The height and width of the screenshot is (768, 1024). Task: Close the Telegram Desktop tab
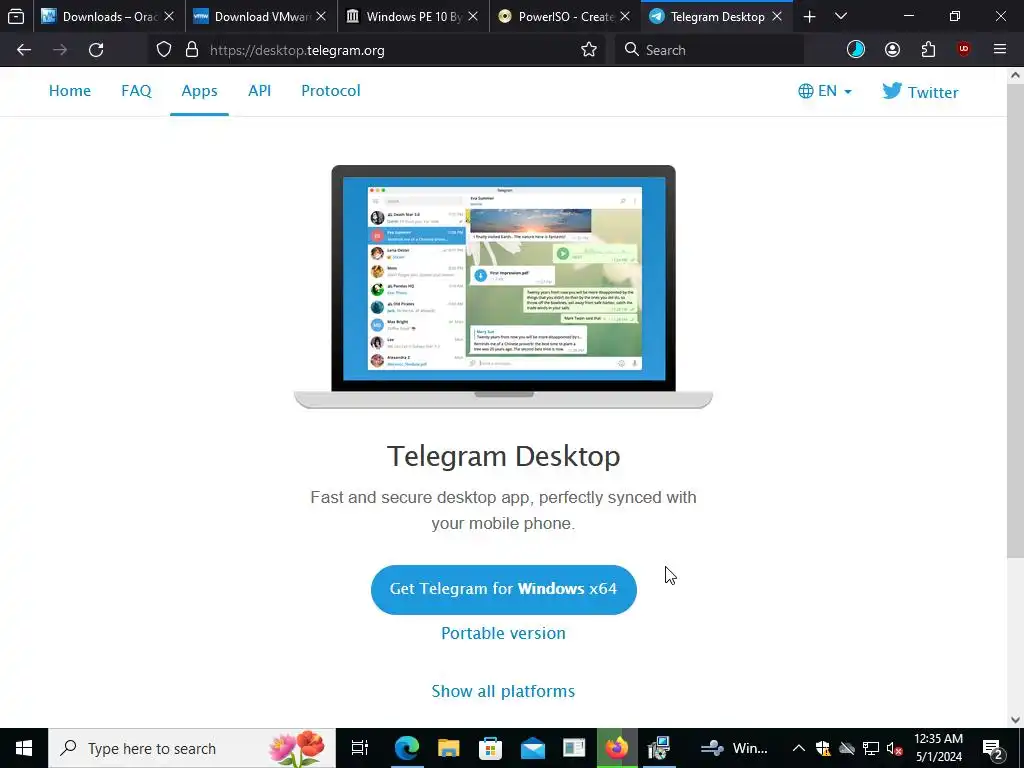(x=777, y=16)
